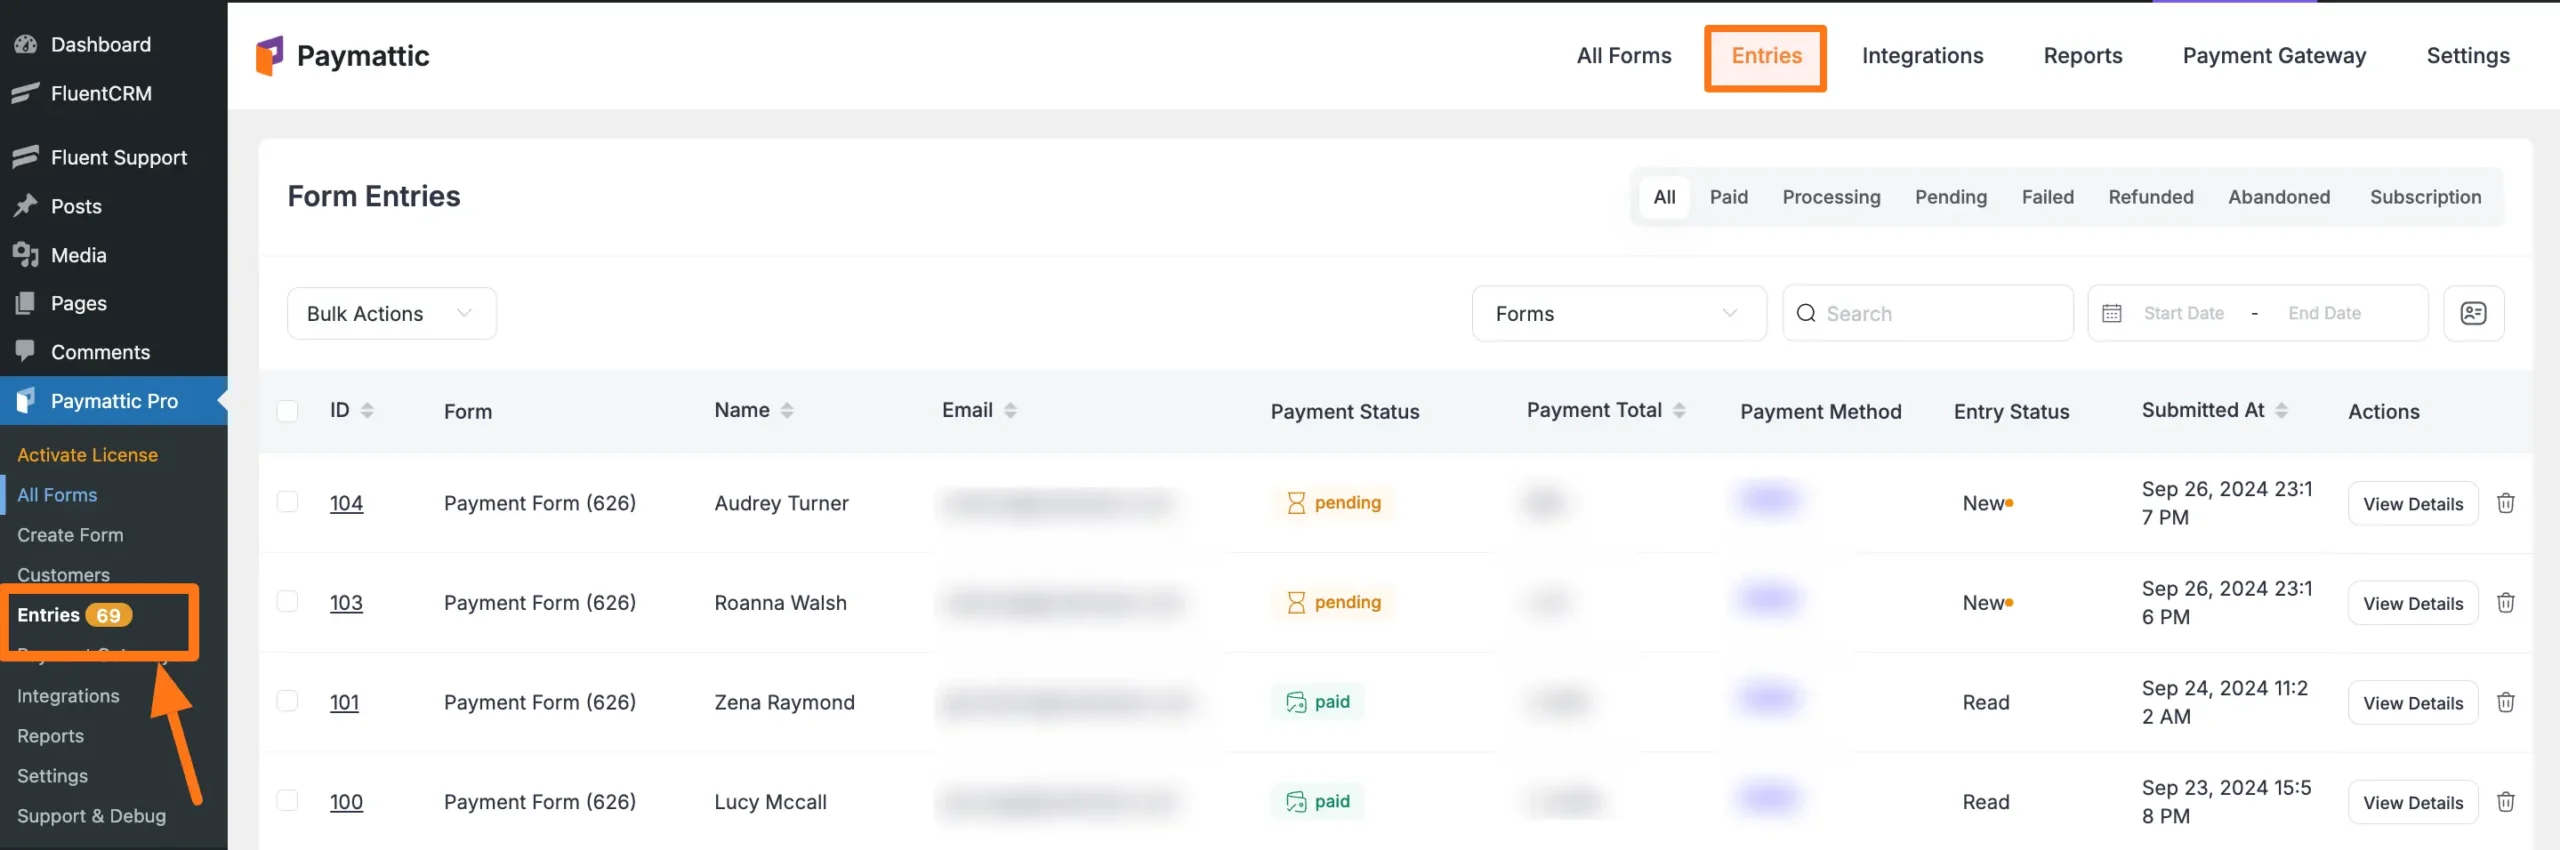Image resolution: width=2560 pixels, height=850 pixels.
Task: Check the checkbox for entry 103
Action: pos(287,601)
